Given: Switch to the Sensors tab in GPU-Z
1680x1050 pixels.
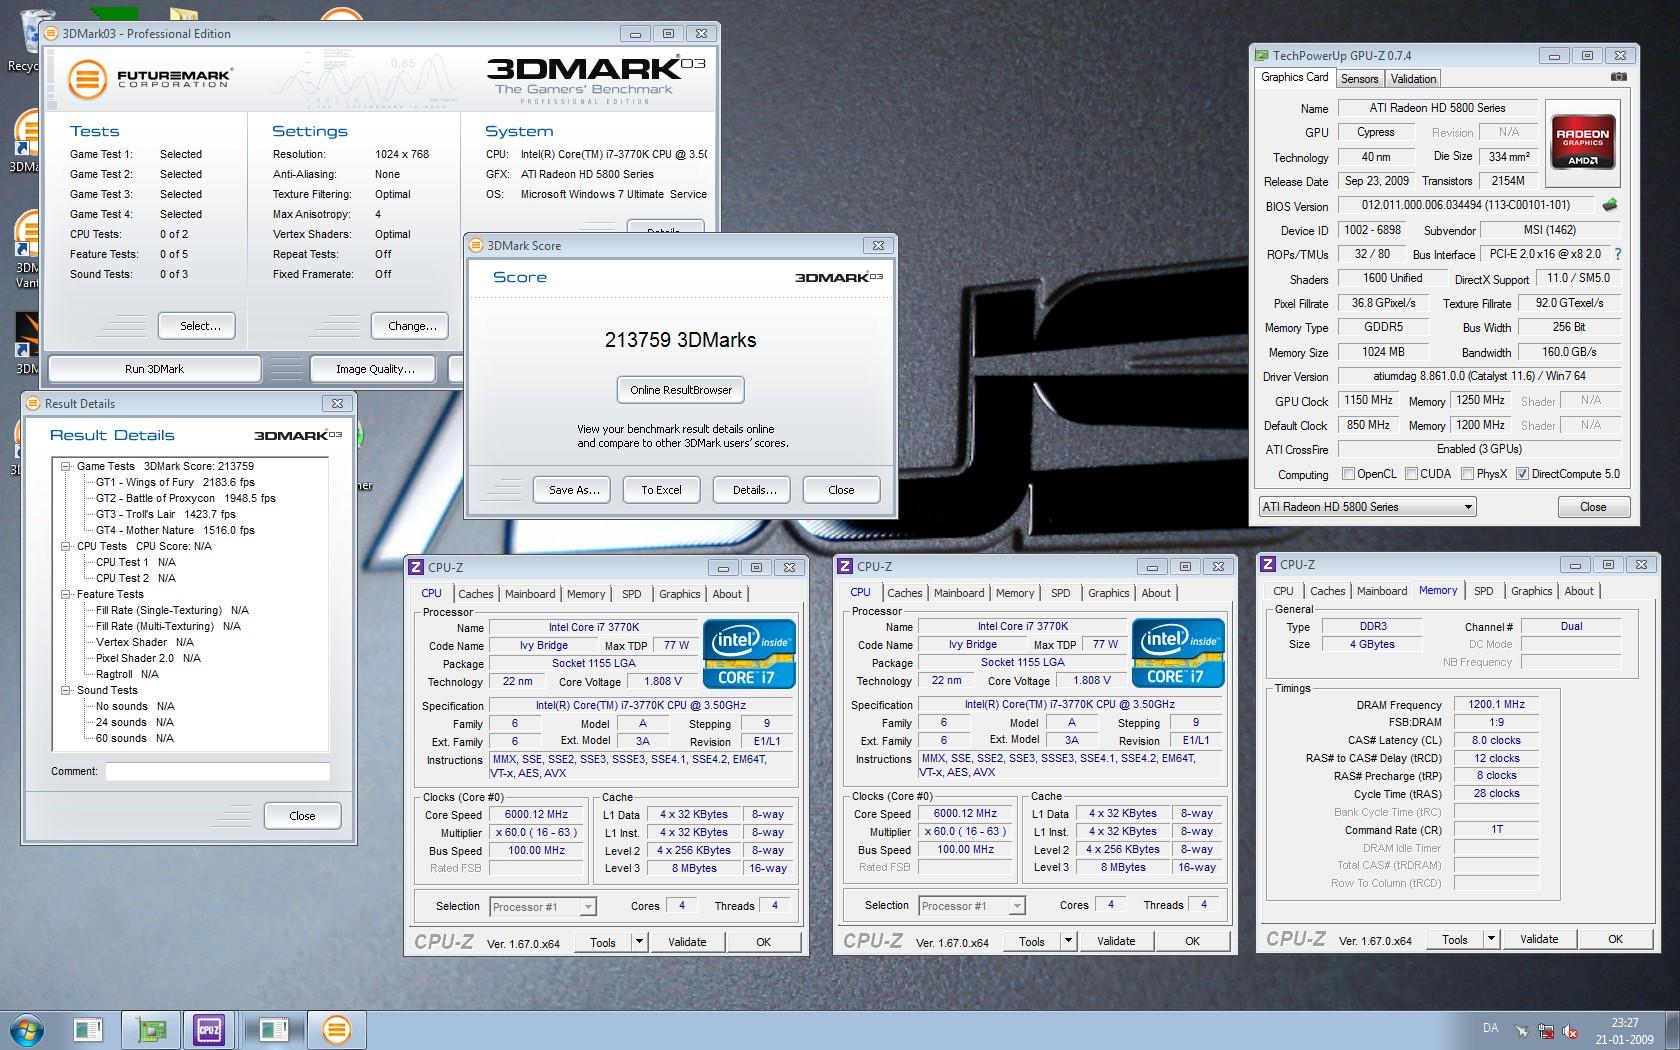Looking at the screenshot, I should tap(1359, 79).
